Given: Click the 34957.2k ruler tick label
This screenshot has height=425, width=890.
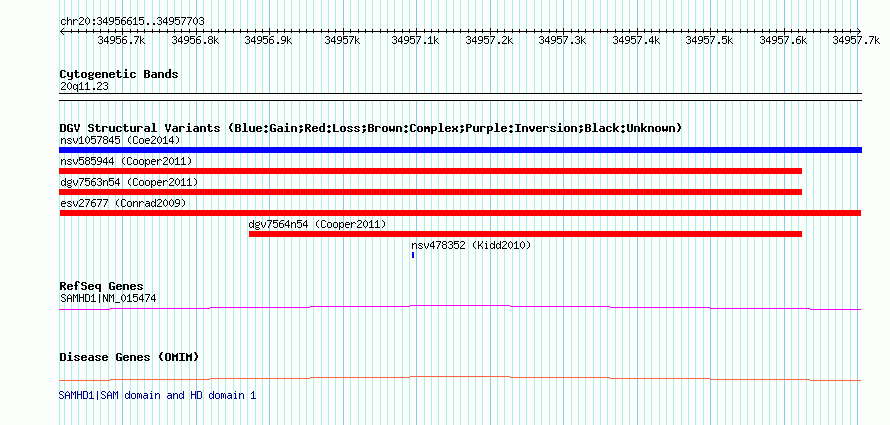Looking at the screenshot, I should click(x=489, y=40).
